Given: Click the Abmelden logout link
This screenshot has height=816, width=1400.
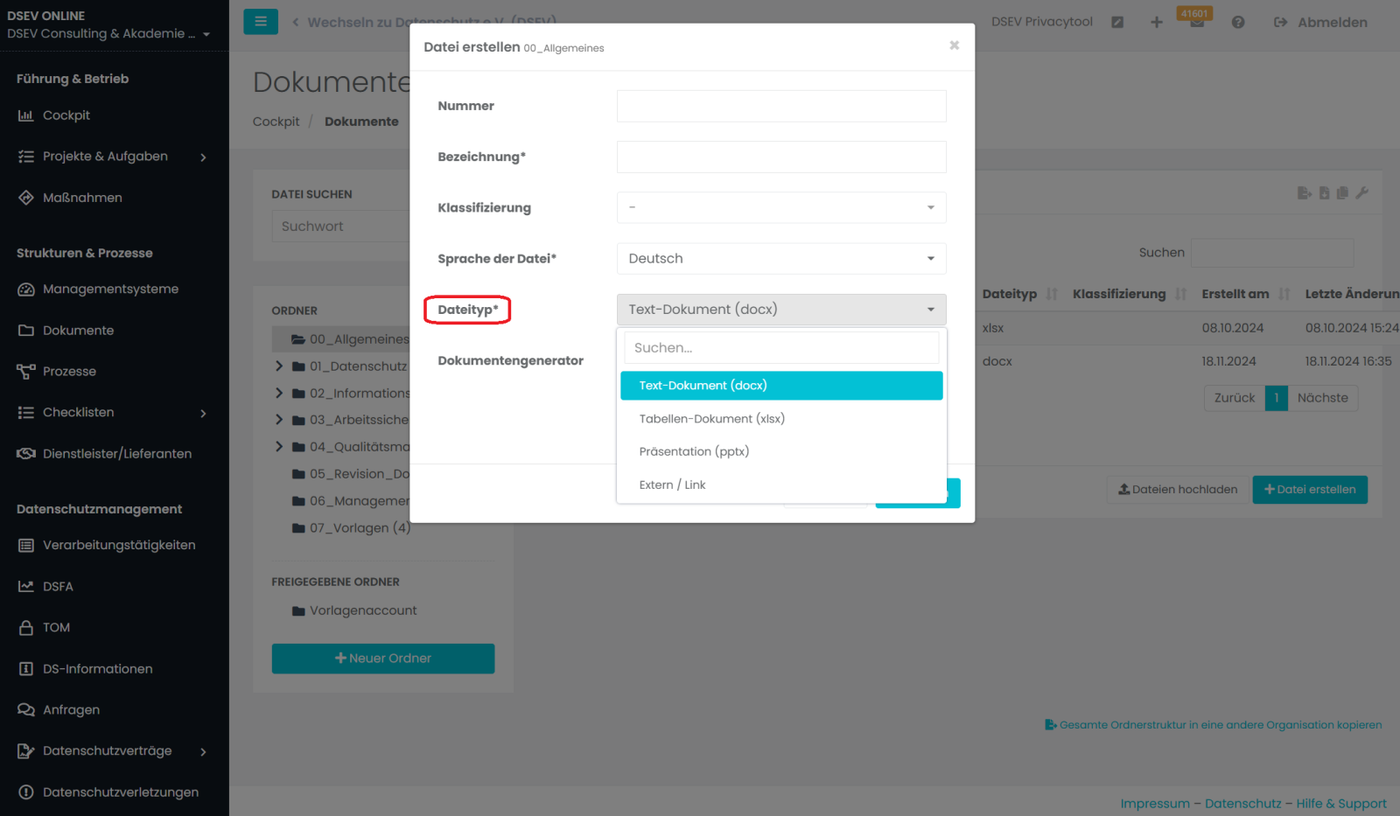Looking at the screenshot, I should point(1320,22).
